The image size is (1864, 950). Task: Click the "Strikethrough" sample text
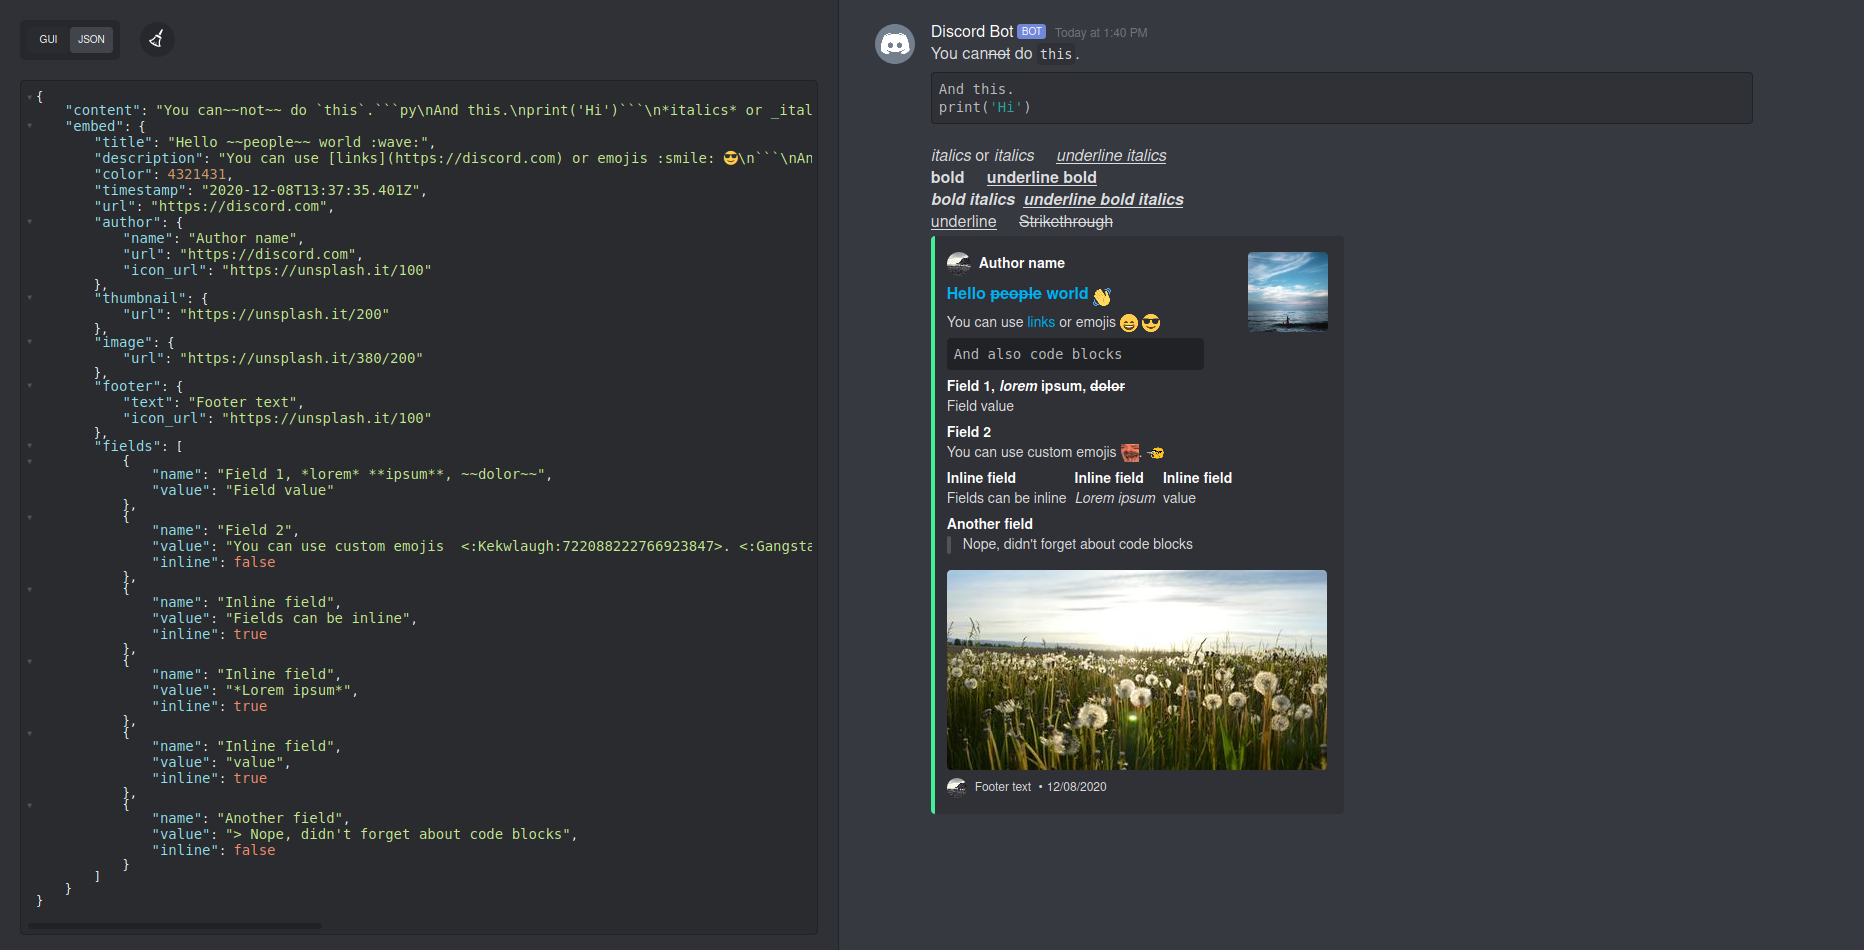1065,222
